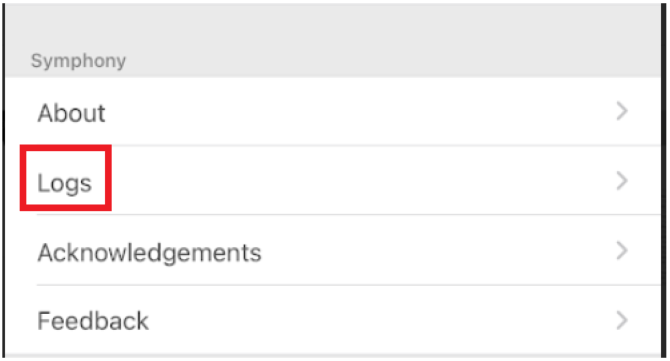Click the gray header area above About

click(333, 41)
